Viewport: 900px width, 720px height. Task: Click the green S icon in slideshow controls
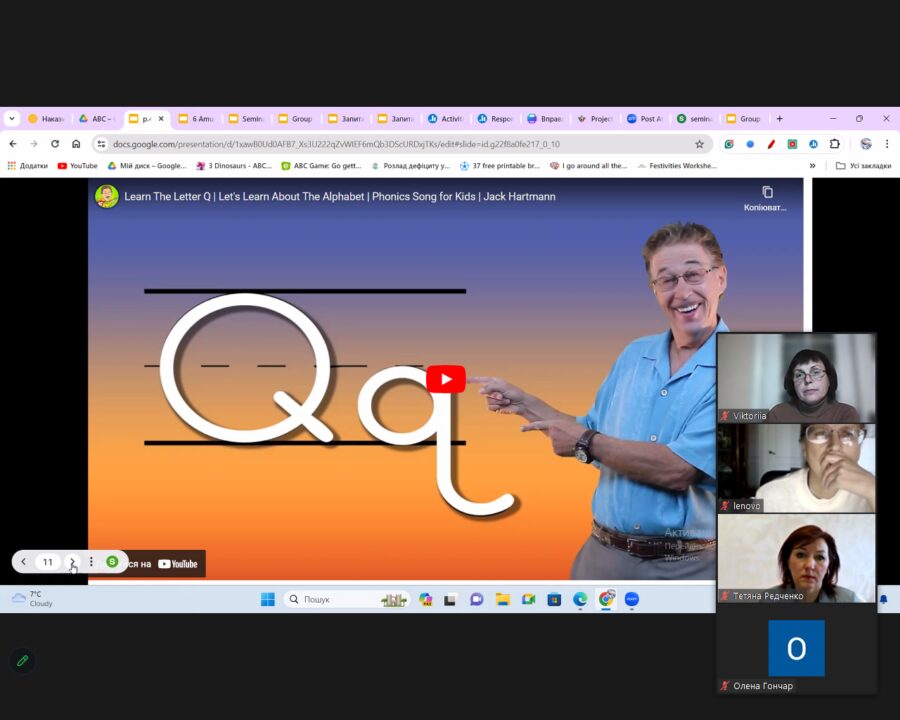click(112, 562)
